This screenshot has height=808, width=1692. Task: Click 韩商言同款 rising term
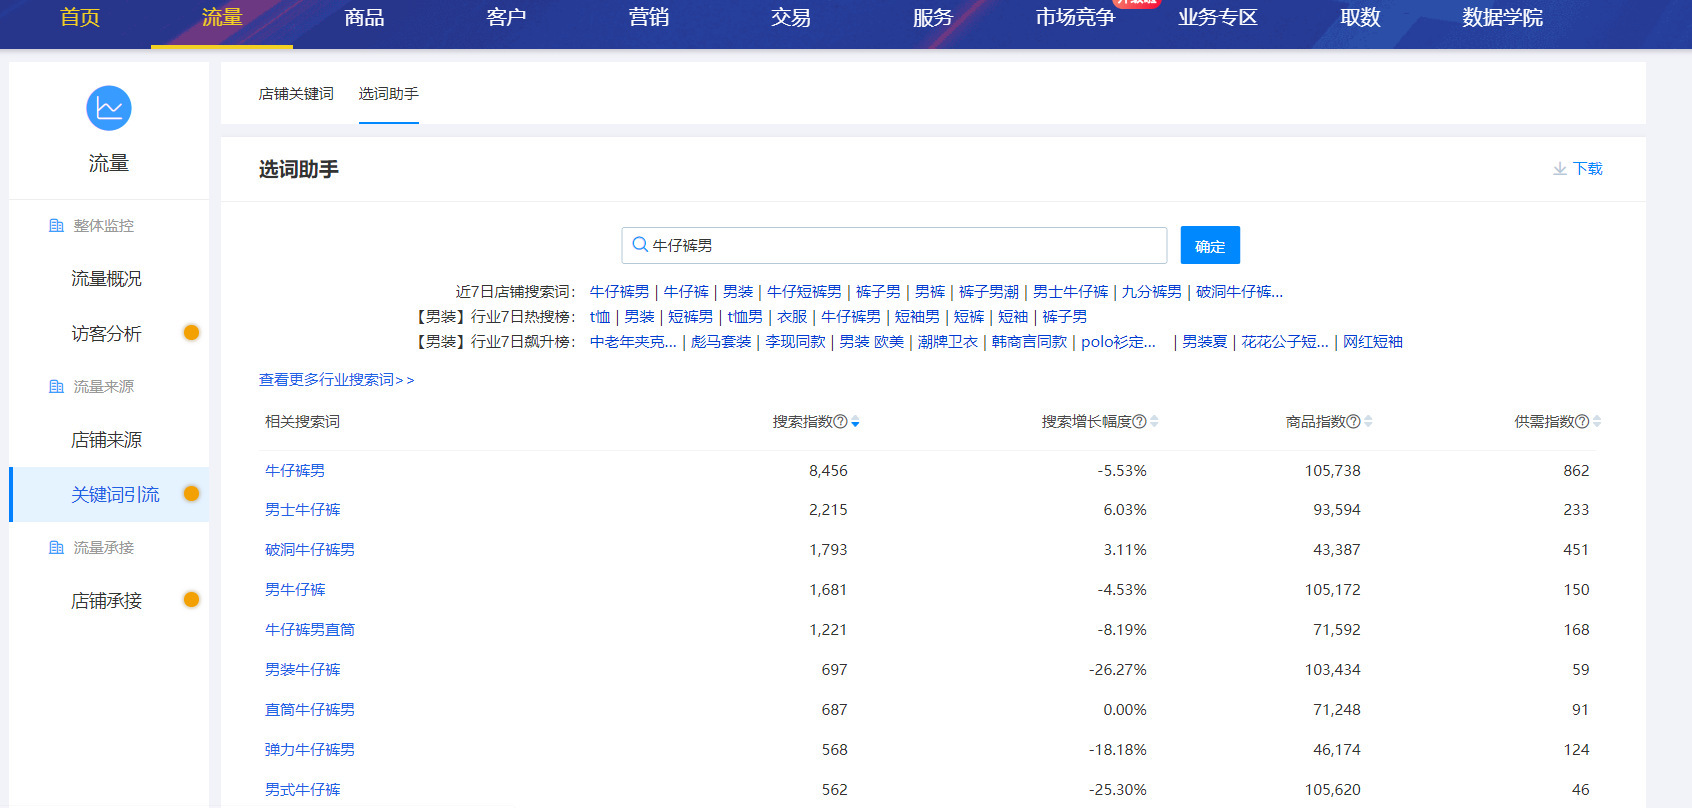[x=1029, y=342]
